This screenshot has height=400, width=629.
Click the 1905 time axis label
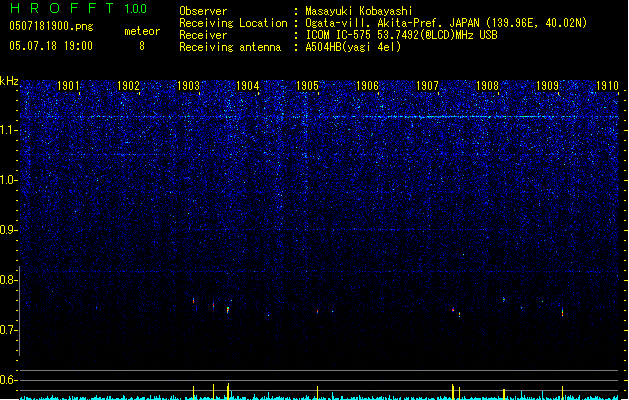pyautogui.click(x=307, y=86)
